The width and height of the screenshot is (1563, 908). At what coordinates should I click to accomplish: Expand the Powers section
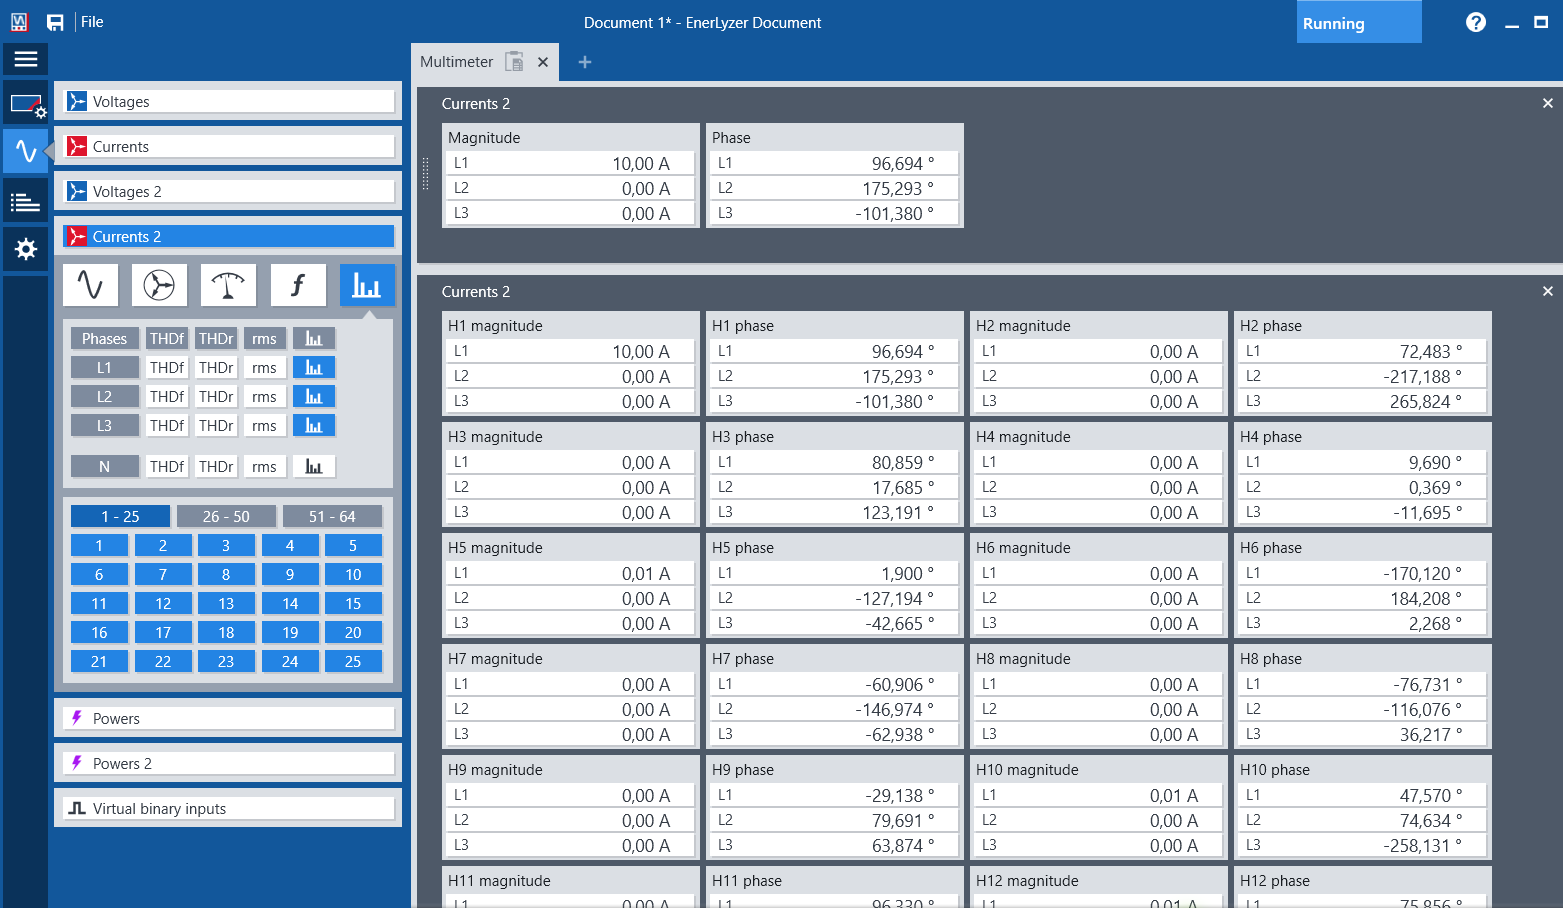coord(229,719)
